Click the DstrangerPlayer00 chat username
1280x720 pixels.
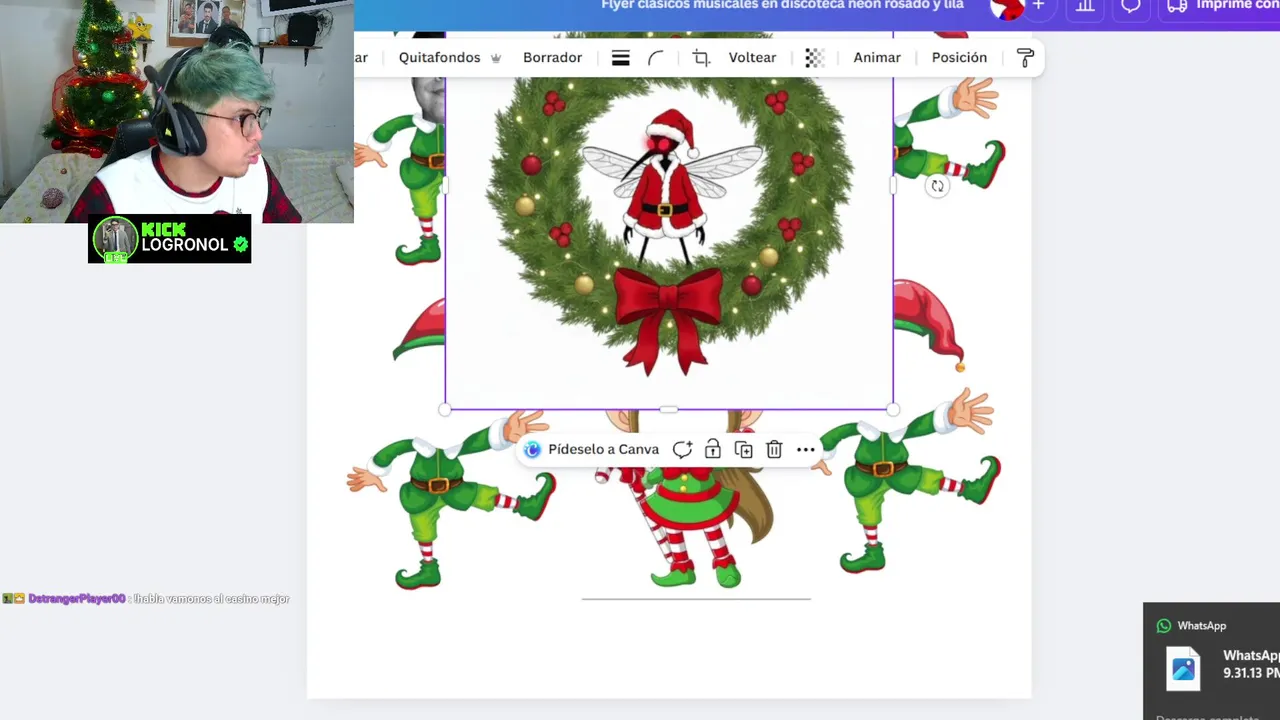pos(77,599)
